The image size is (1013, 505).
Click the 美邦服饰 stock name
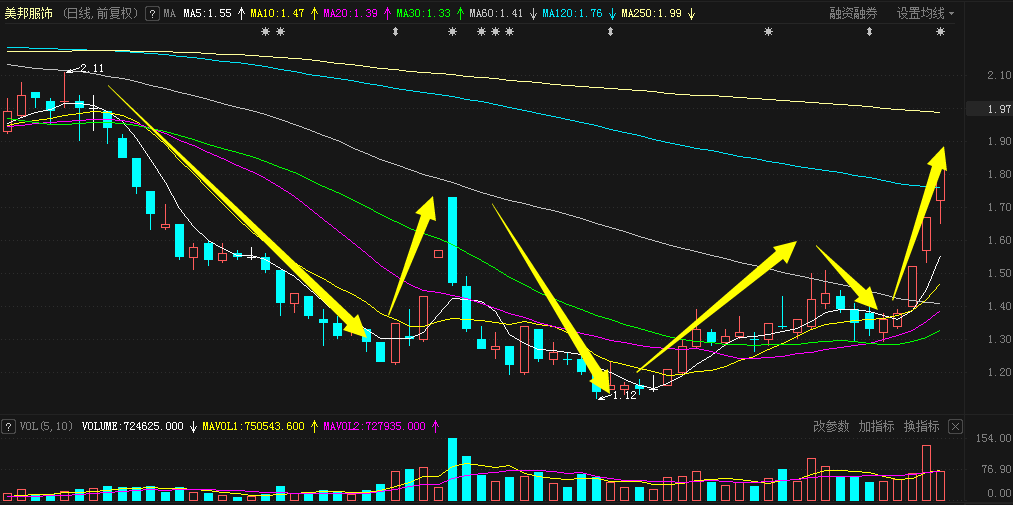[28, 14]
